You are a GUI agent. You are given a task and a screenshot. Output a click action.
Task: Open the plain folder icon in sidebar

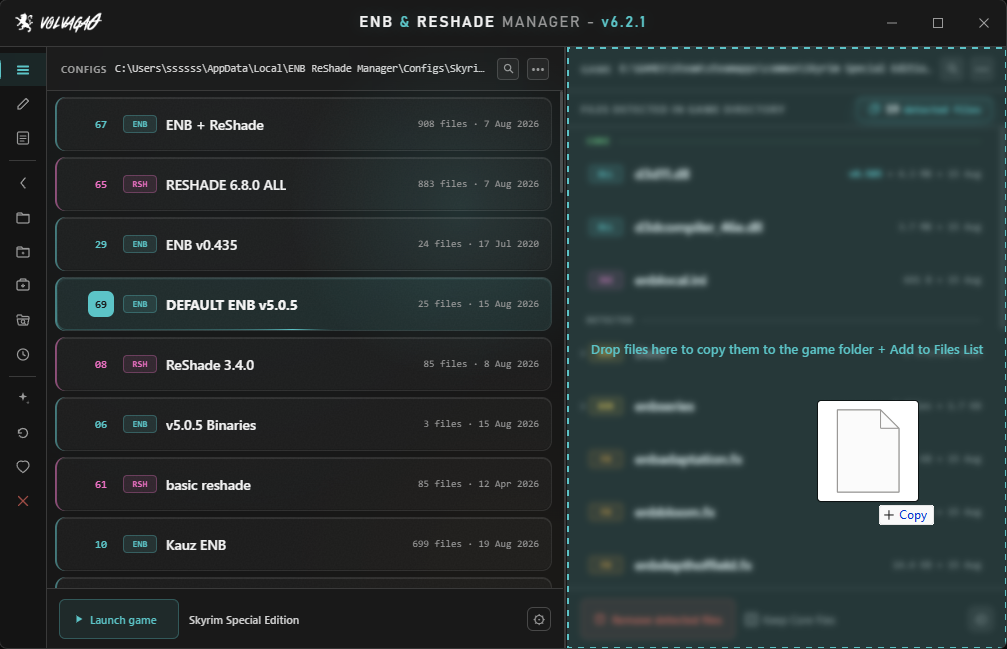click(22, 218)
